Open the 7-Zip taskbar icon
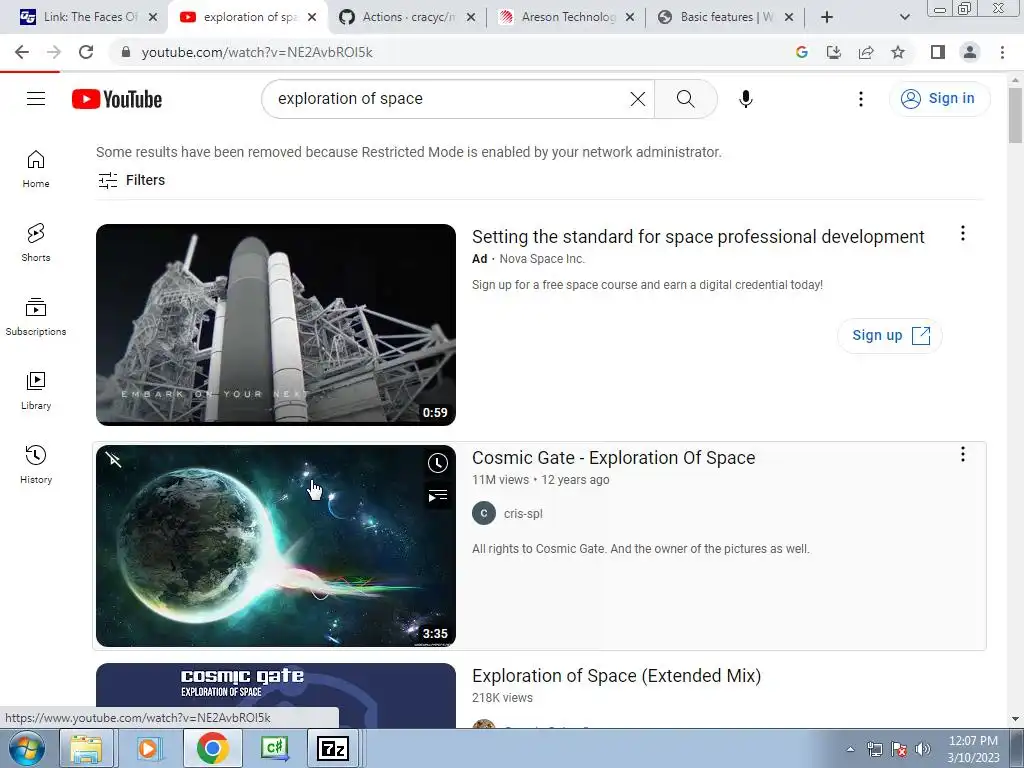The height and width of the screenshot is (768, 1024). pyautogui.click(x=333, y=748)
